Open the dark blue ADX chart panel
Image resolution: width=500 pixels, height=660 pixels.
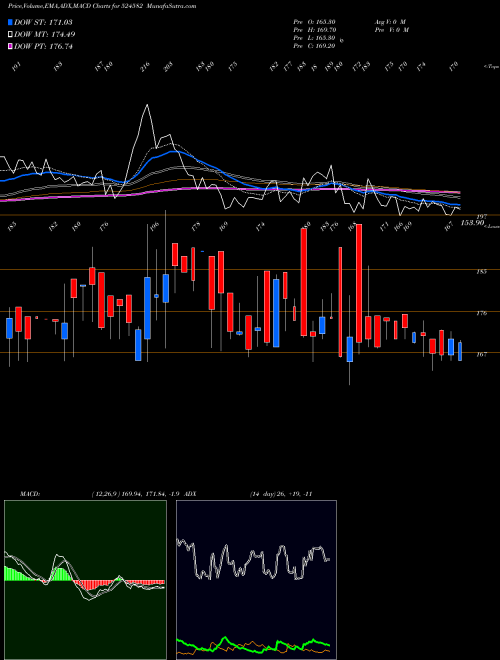[x=256, y=580]
